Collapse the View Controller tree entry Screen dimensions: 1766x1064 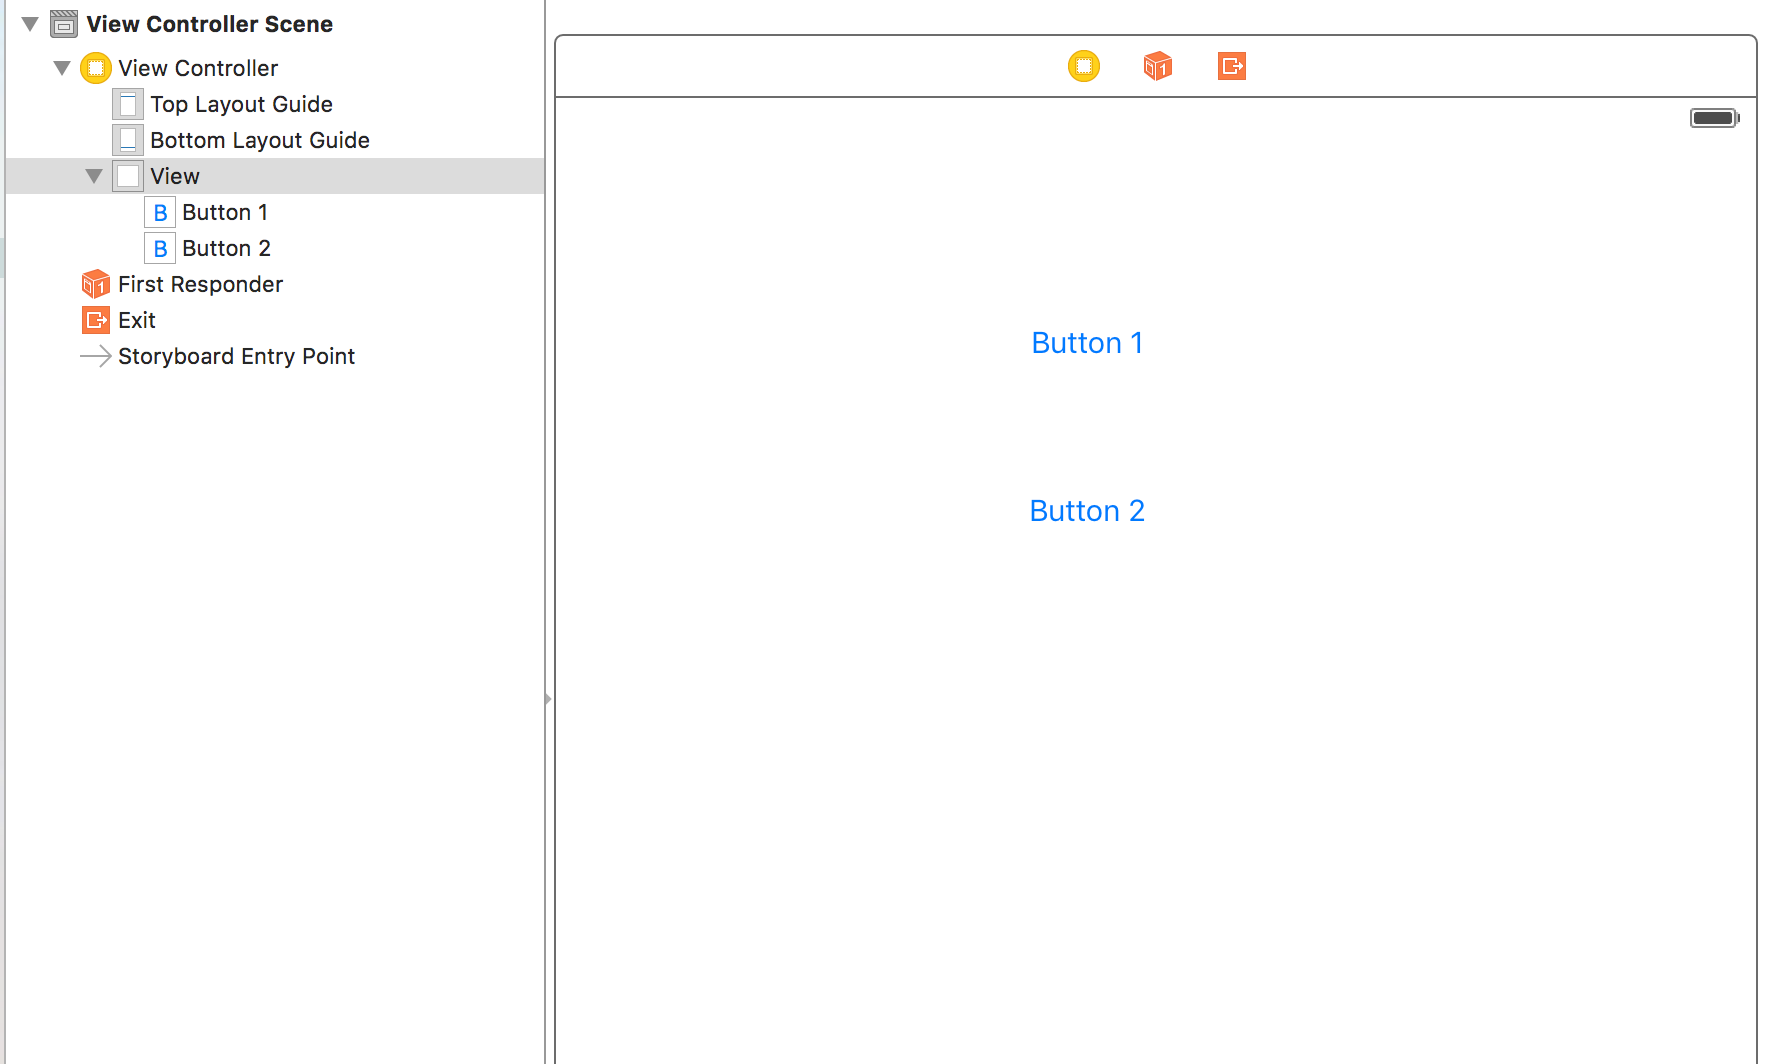(62, 67)
